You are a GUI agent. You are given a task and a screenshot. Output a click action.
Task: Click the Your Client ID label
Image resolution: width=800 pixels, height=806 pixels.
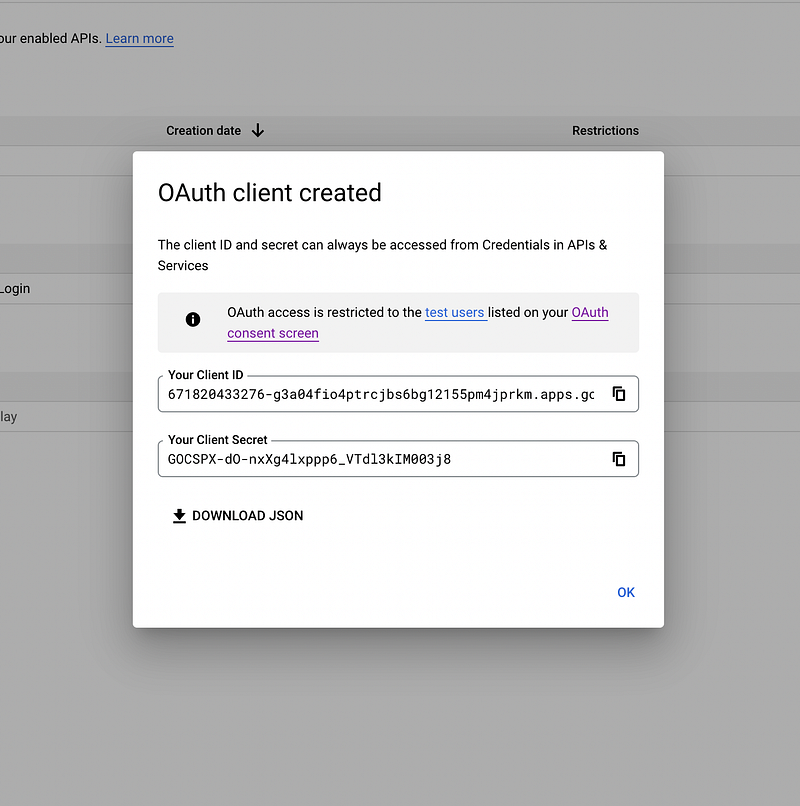point(206,375)
